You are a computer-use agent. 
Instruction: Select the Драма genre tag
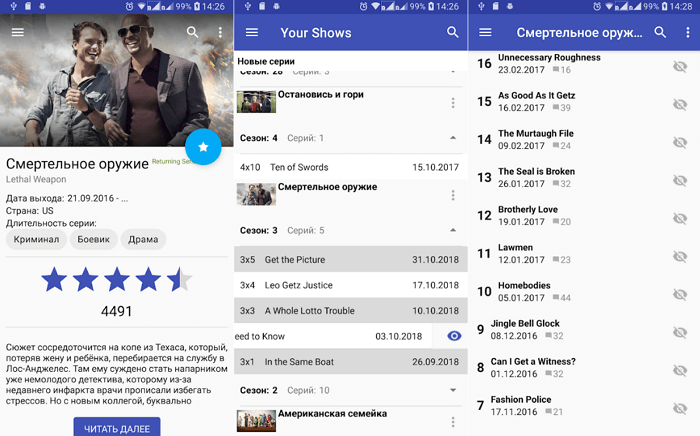[x=143, y=239]
